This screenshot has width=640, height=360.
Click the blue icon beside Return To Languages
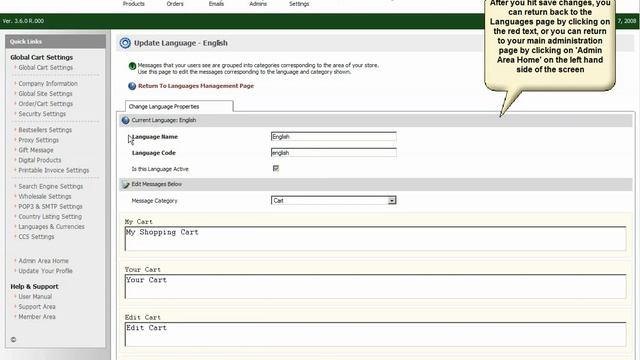tap(132, 86)
